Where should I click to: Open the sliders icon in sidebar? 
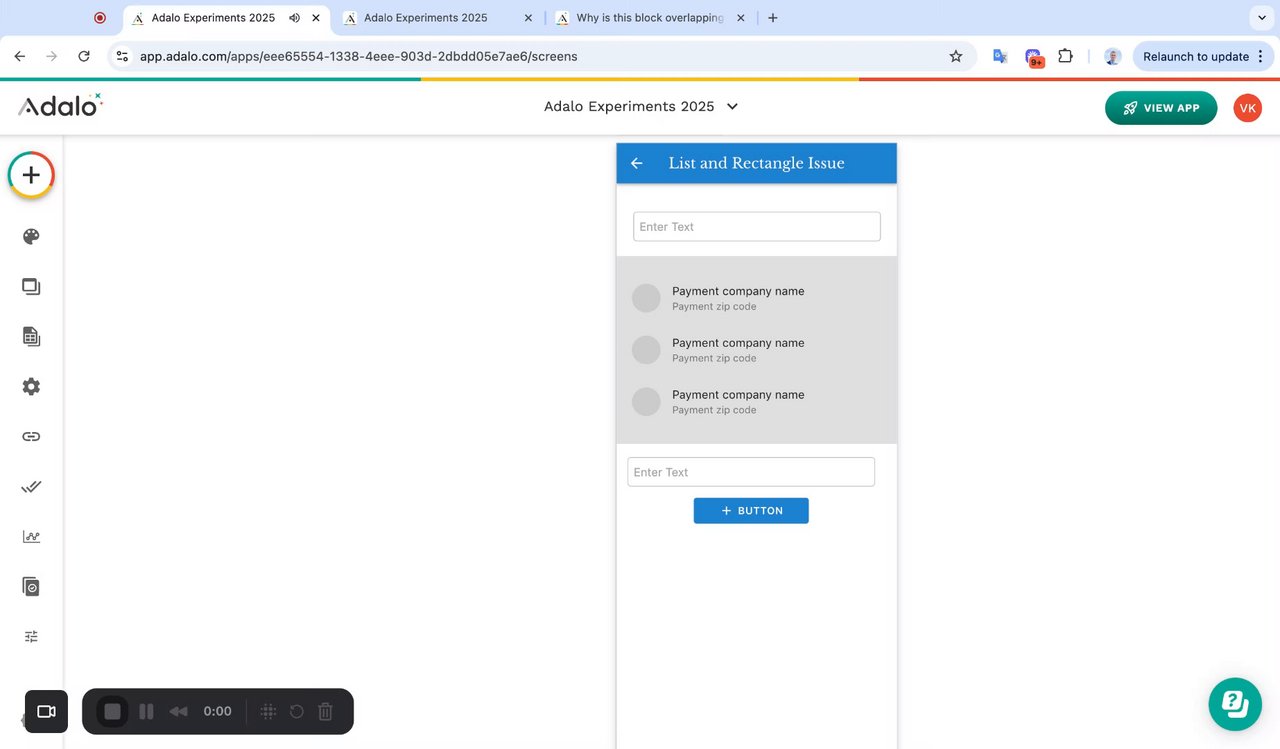[31, 637]
